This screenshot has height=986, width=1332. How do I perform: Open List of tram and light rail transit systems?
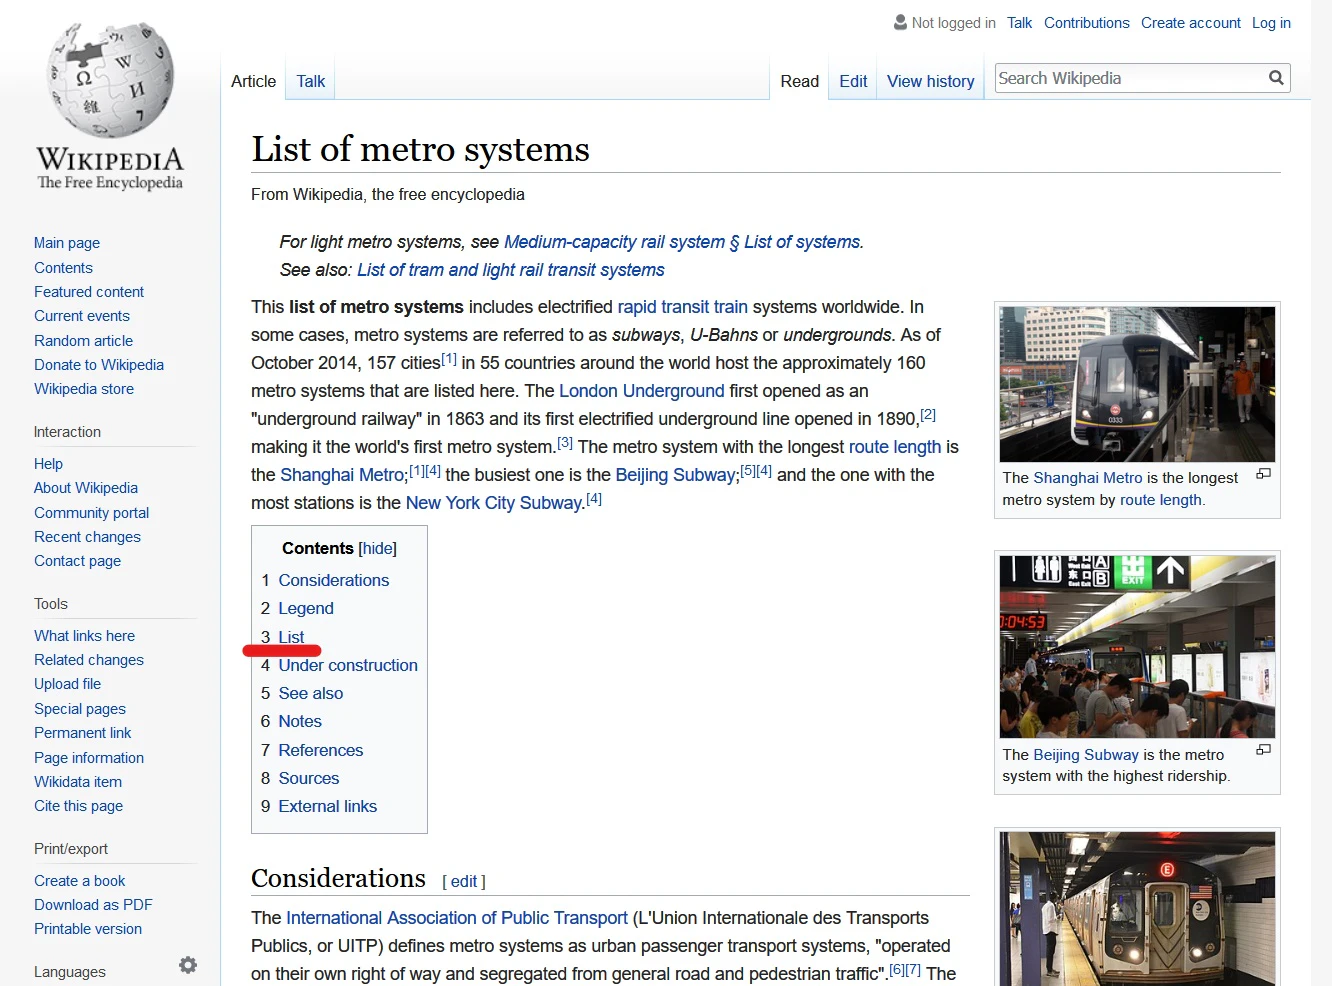coord(510,270)
